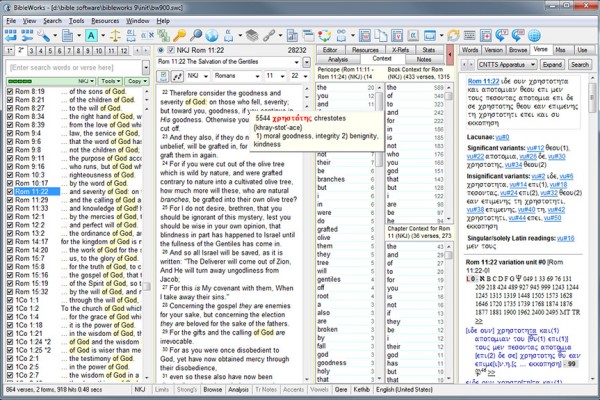Expand the Tools dropdown in search panel
Viewport: 600px width, 400px height.
click(x=109, y=80)
